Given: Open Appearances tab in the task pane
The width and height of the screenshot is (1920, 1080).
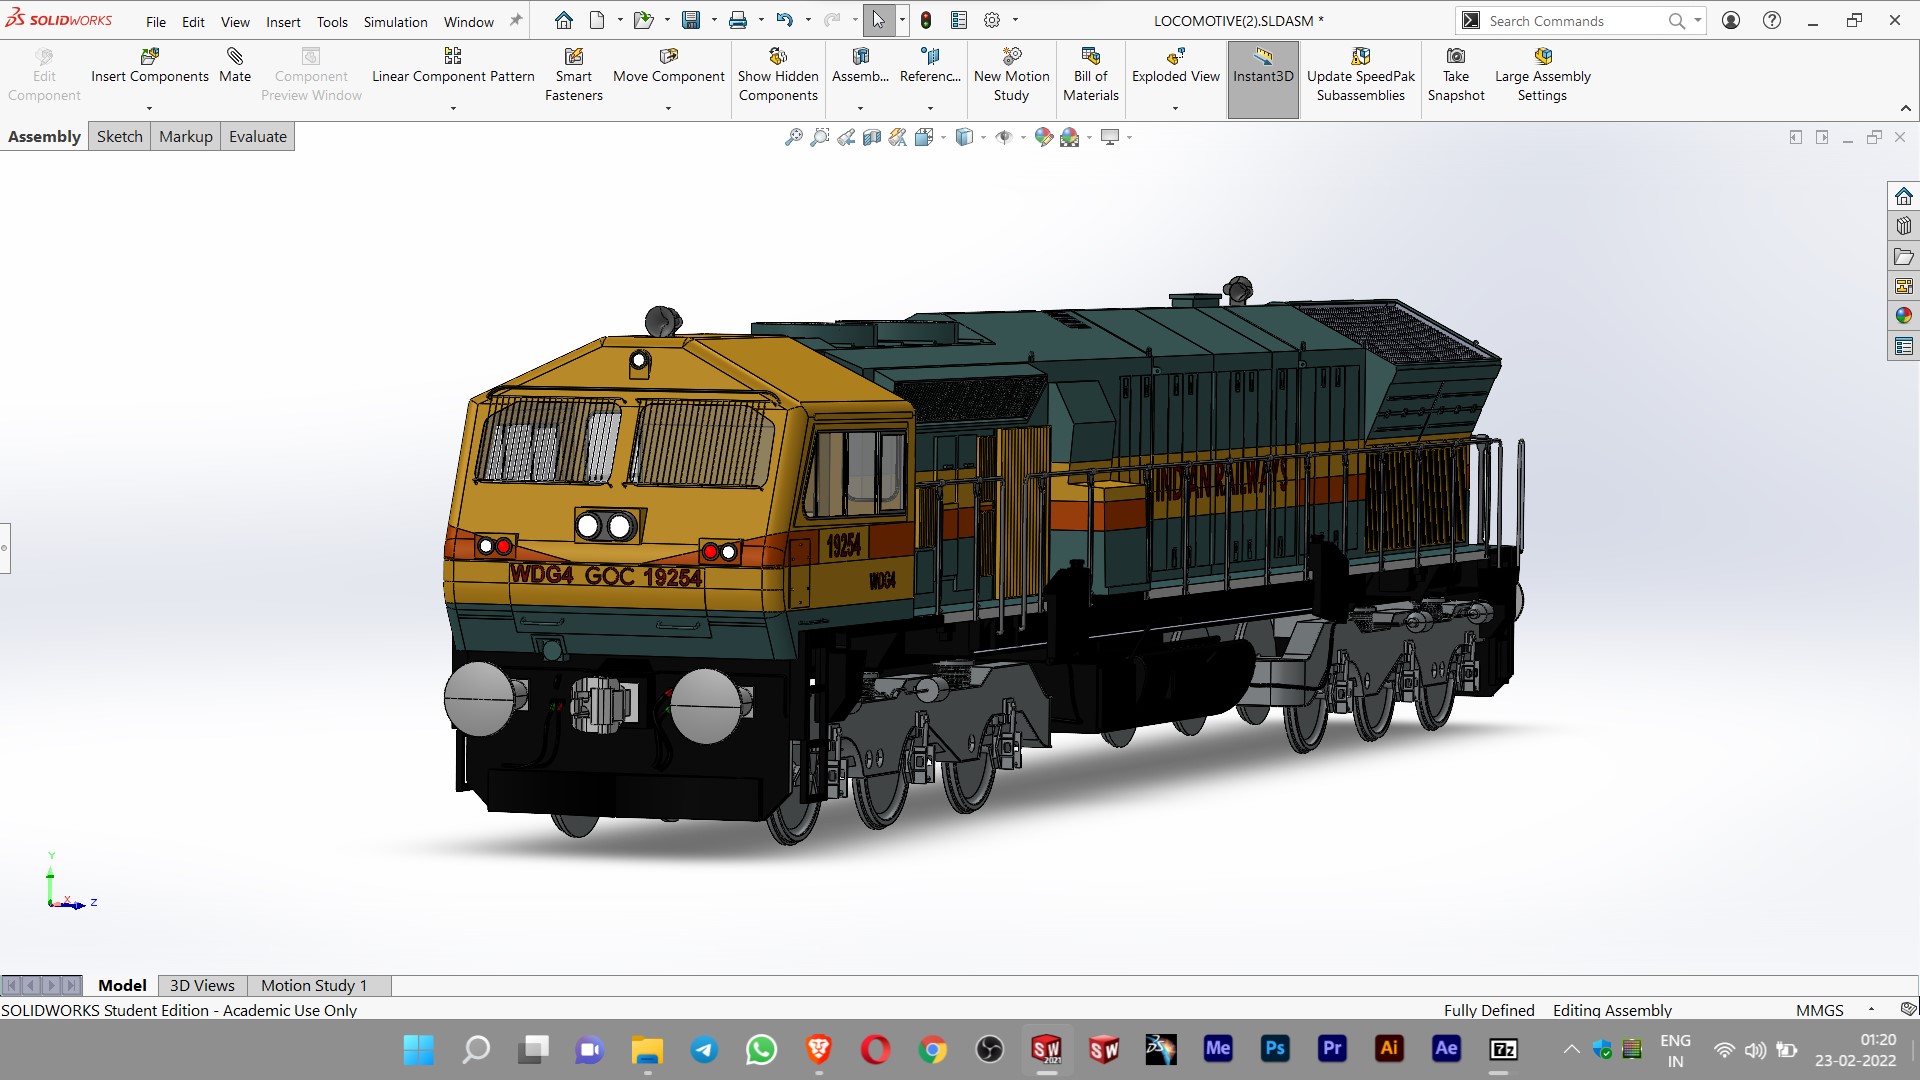Looking at the screenshot, I should pos(1904,316).
